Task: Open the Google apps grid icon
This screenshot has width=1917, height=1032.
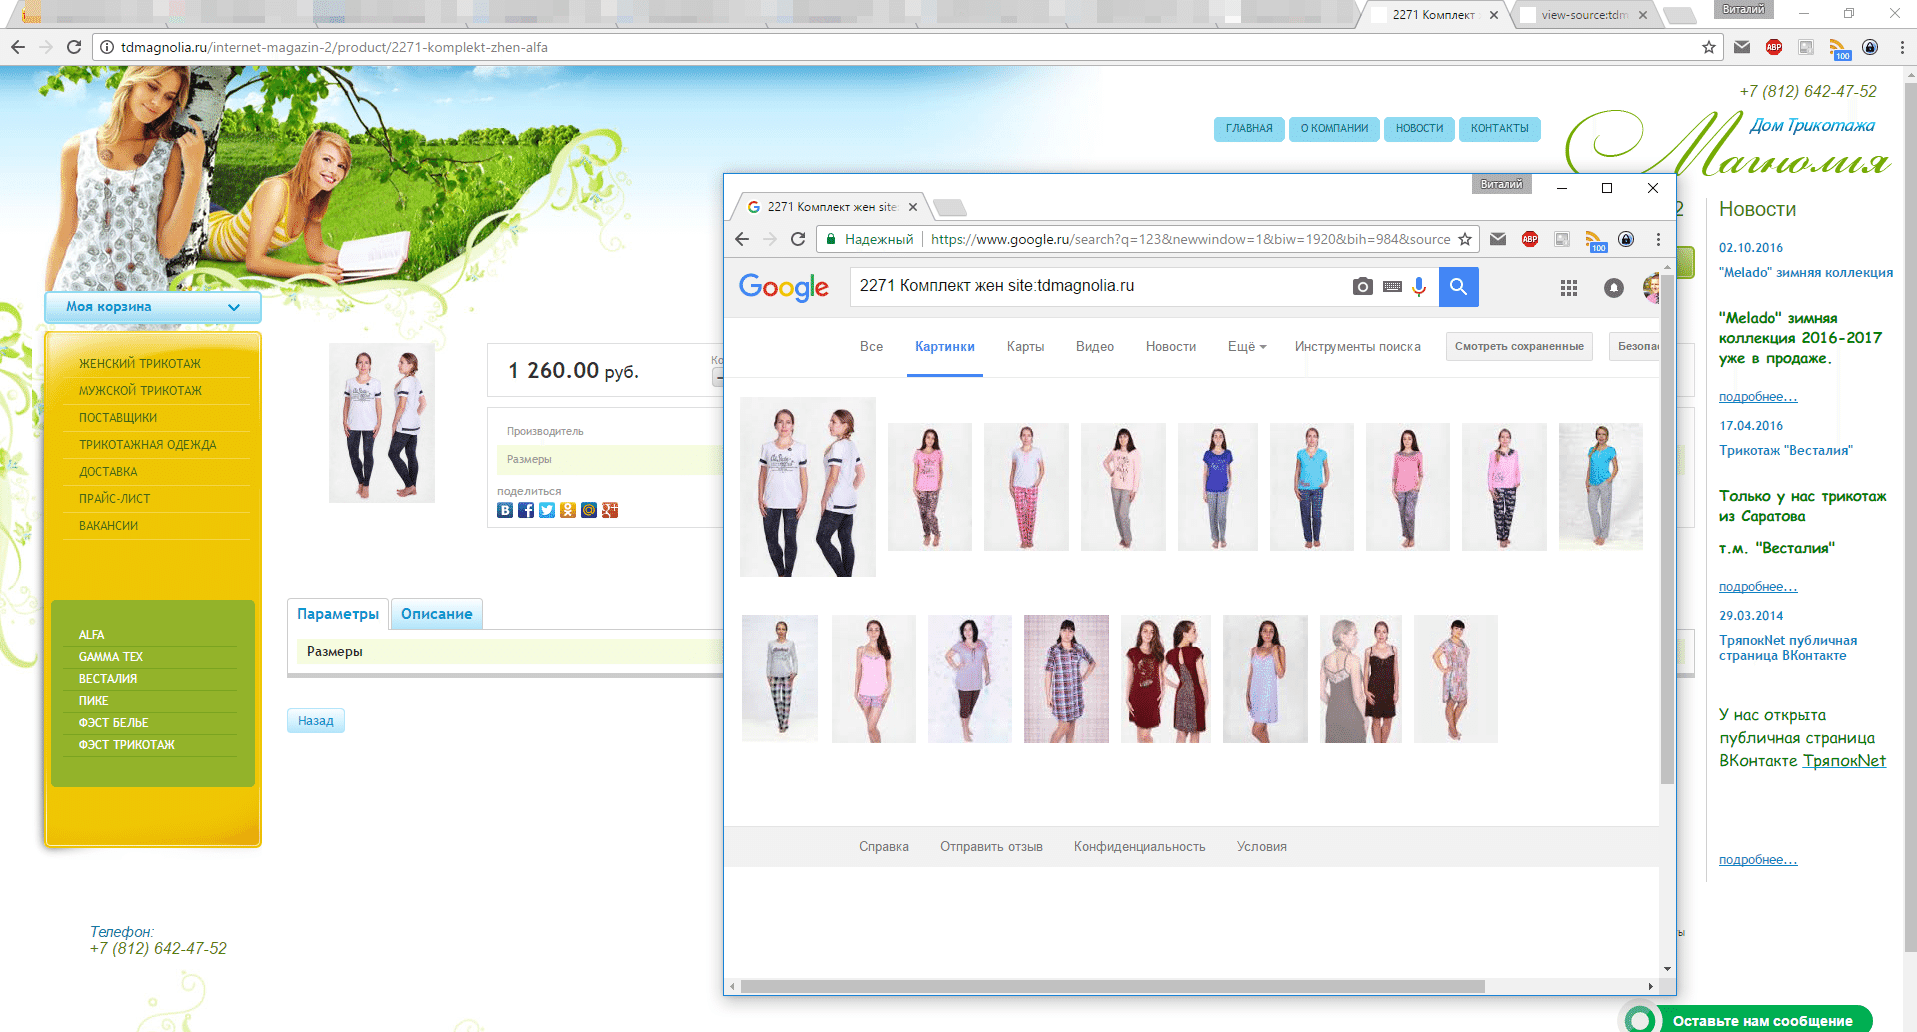Action: [x=1568, y=288]
